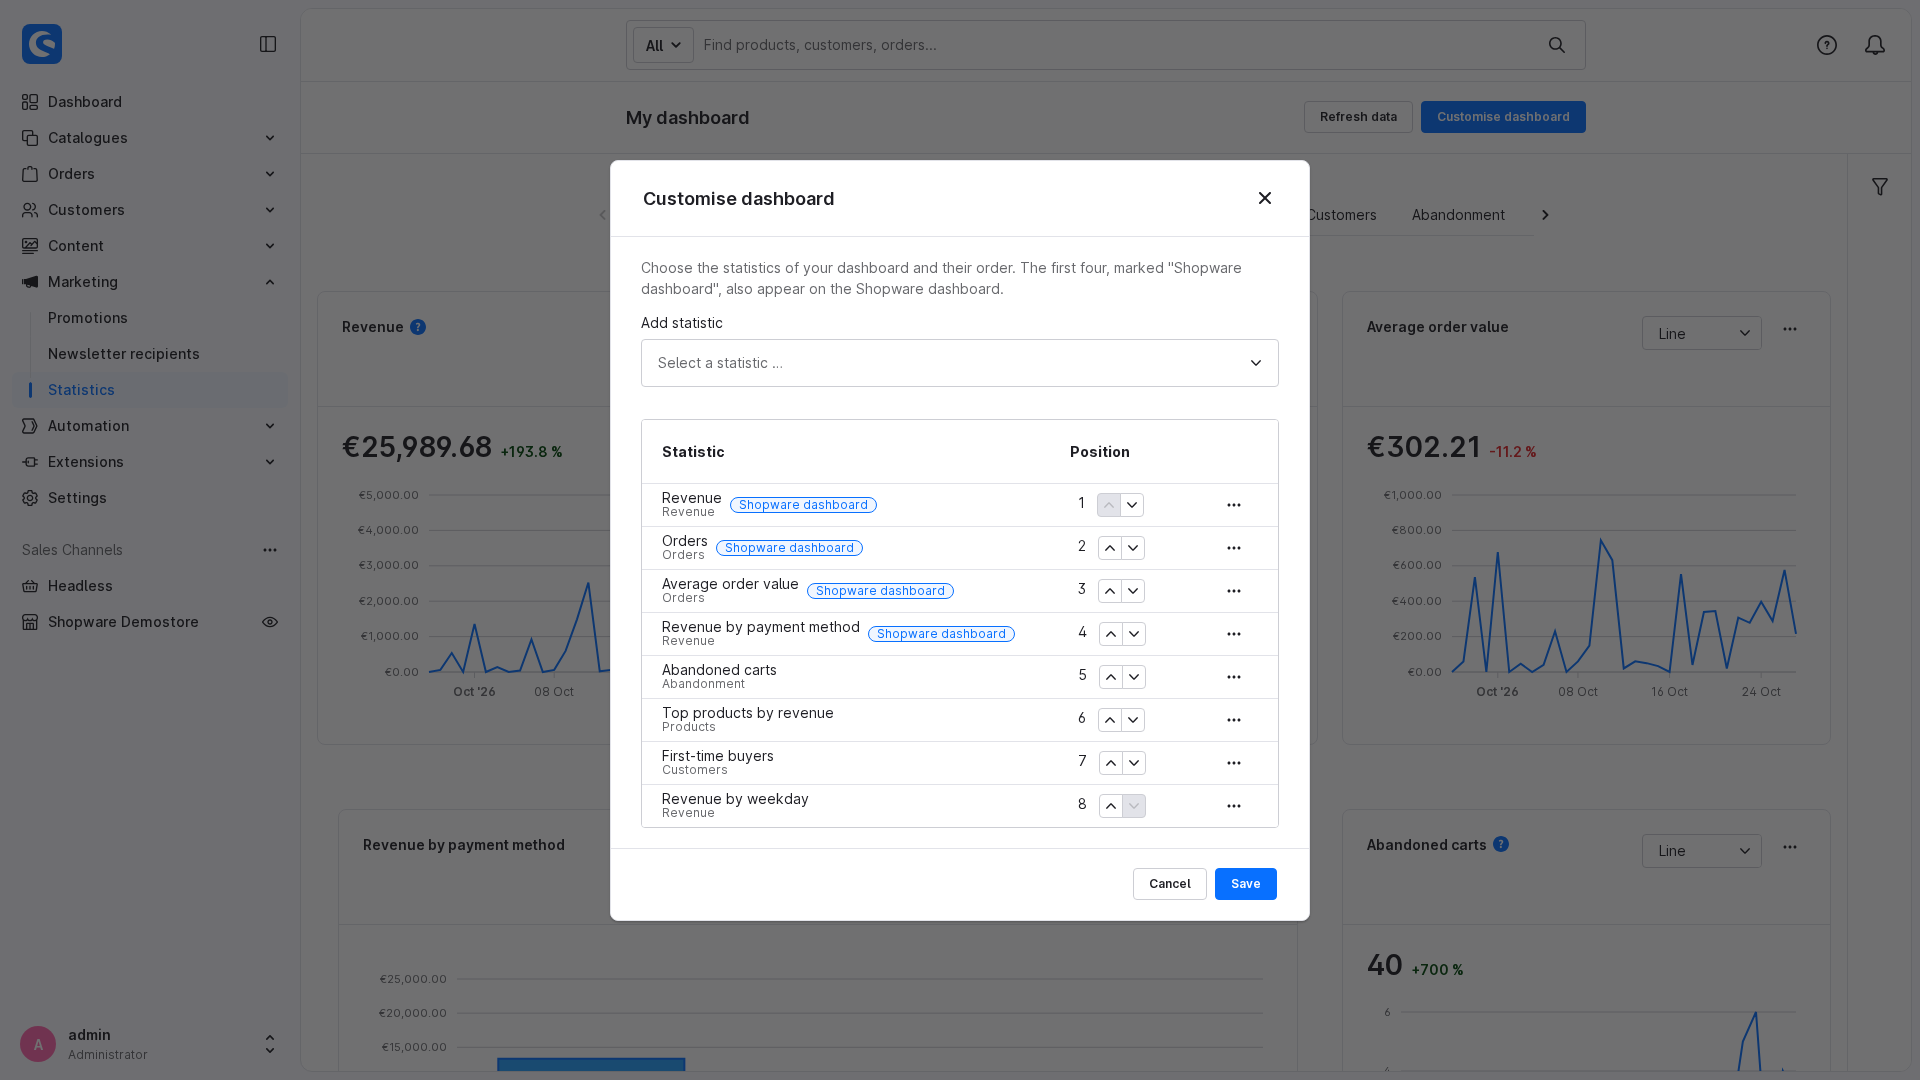Click the Customise dashboard button

coord(1503,117)
